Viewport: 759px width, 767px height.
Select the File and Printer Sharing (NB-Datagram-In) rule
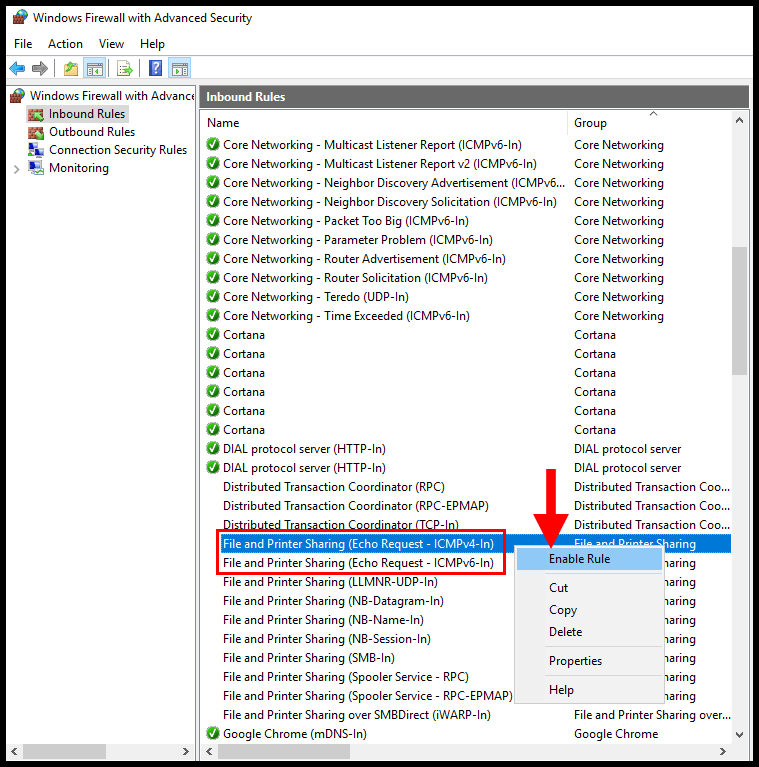point(333,601)
